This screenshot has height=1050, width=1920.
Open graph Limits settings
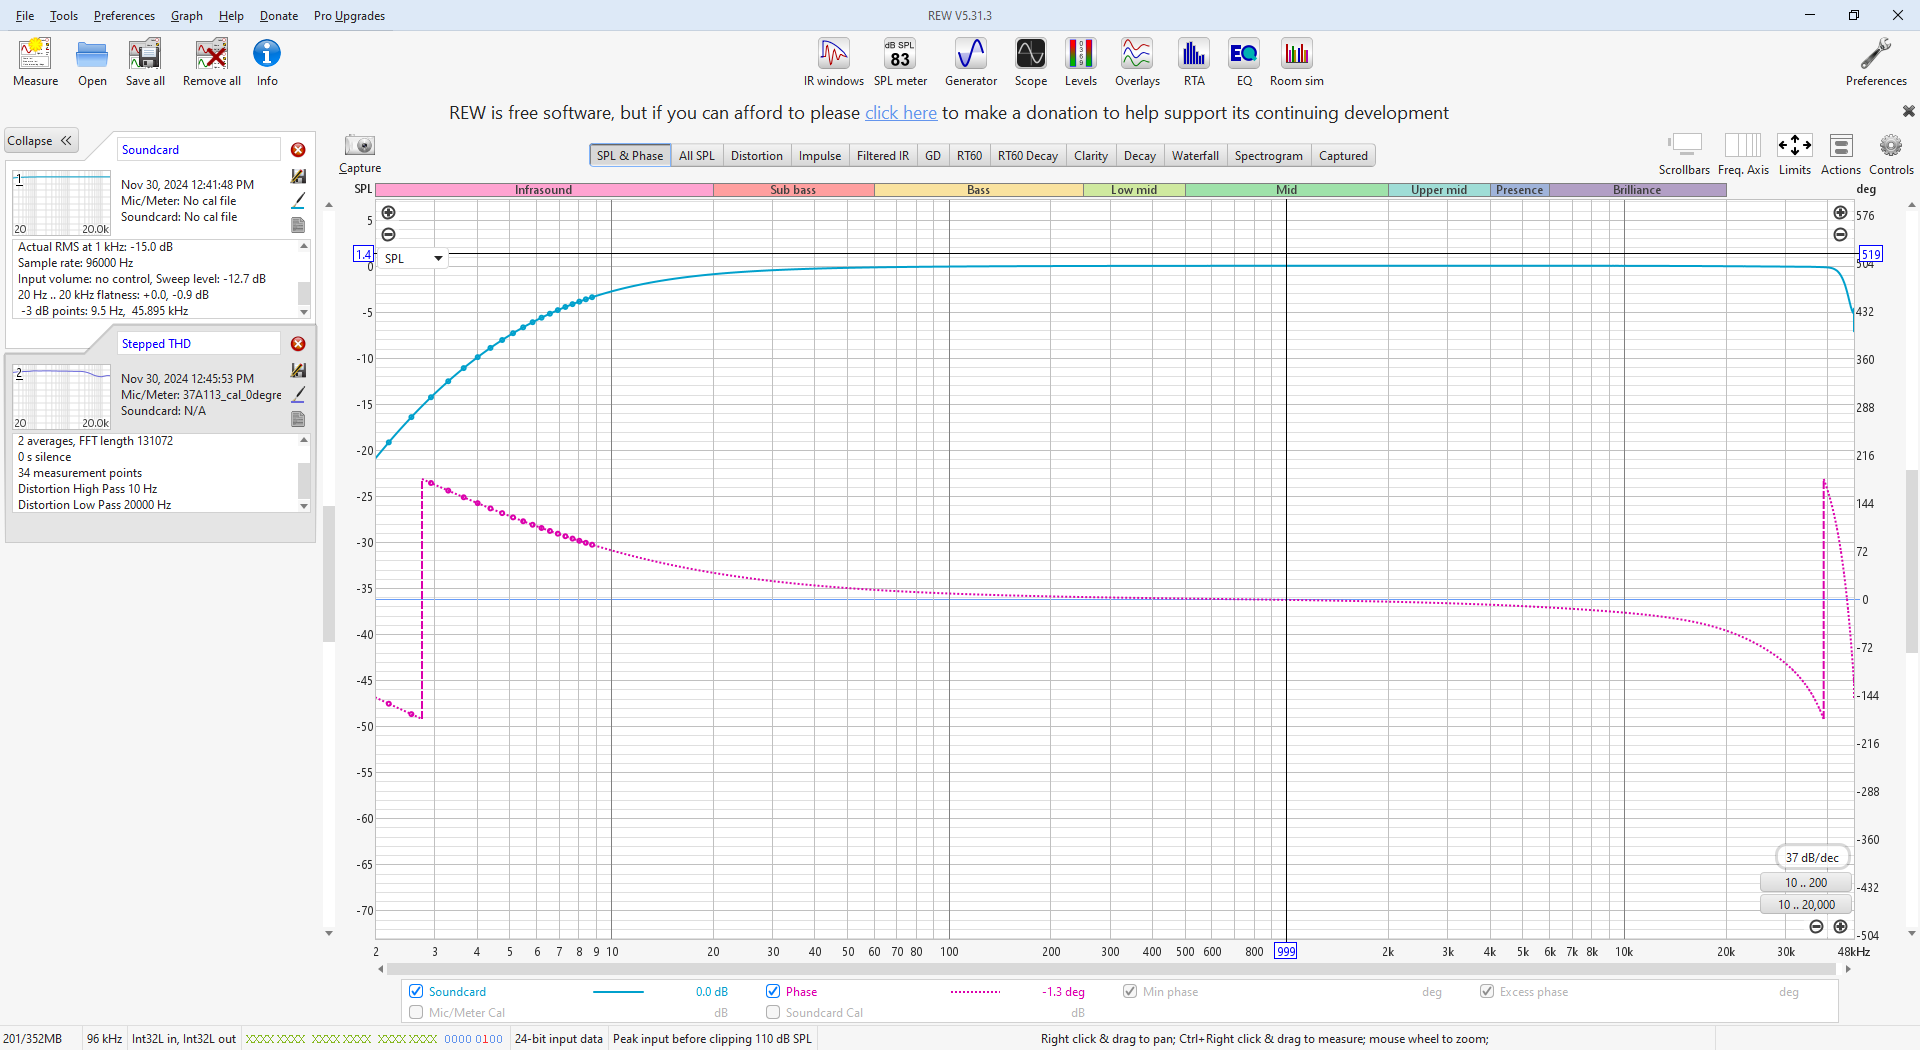point(1795,153)
